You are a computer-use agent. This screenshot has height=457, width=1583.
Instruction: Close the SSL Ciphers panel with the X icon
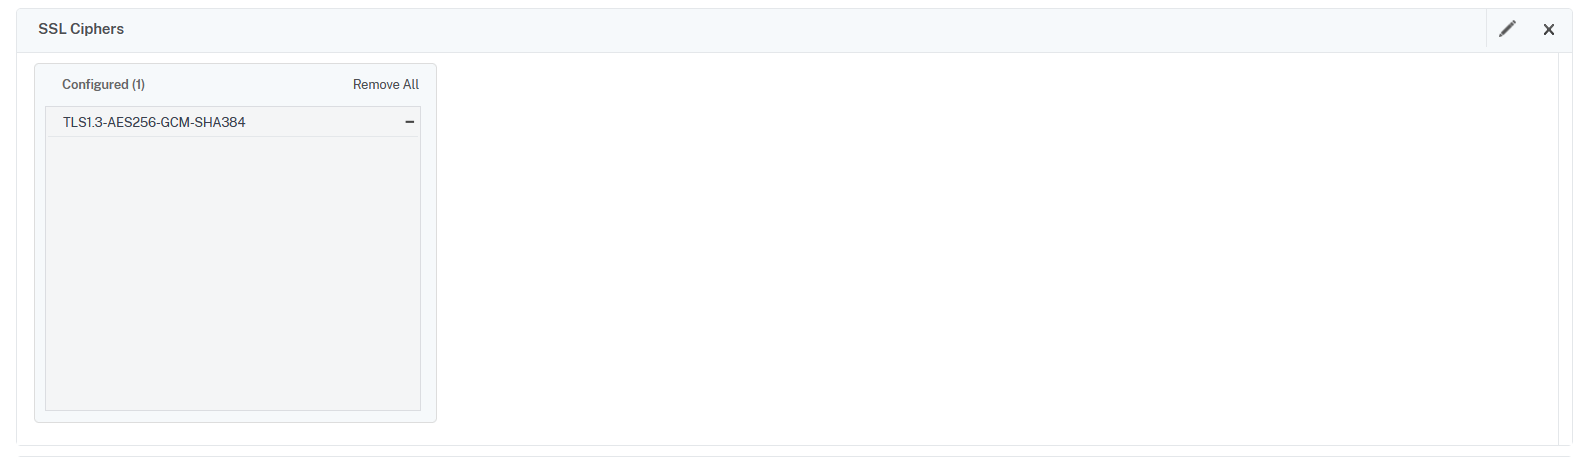click(x=1548, y=30)
